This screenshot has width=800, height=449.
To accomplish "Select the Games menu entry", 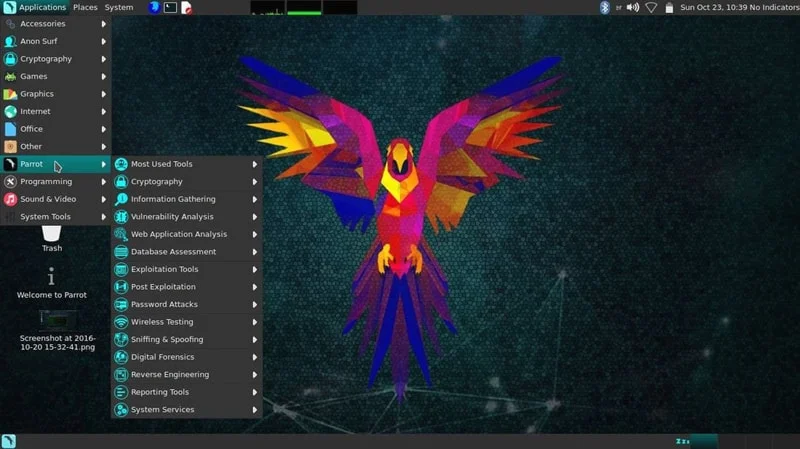I will [56, 77].
